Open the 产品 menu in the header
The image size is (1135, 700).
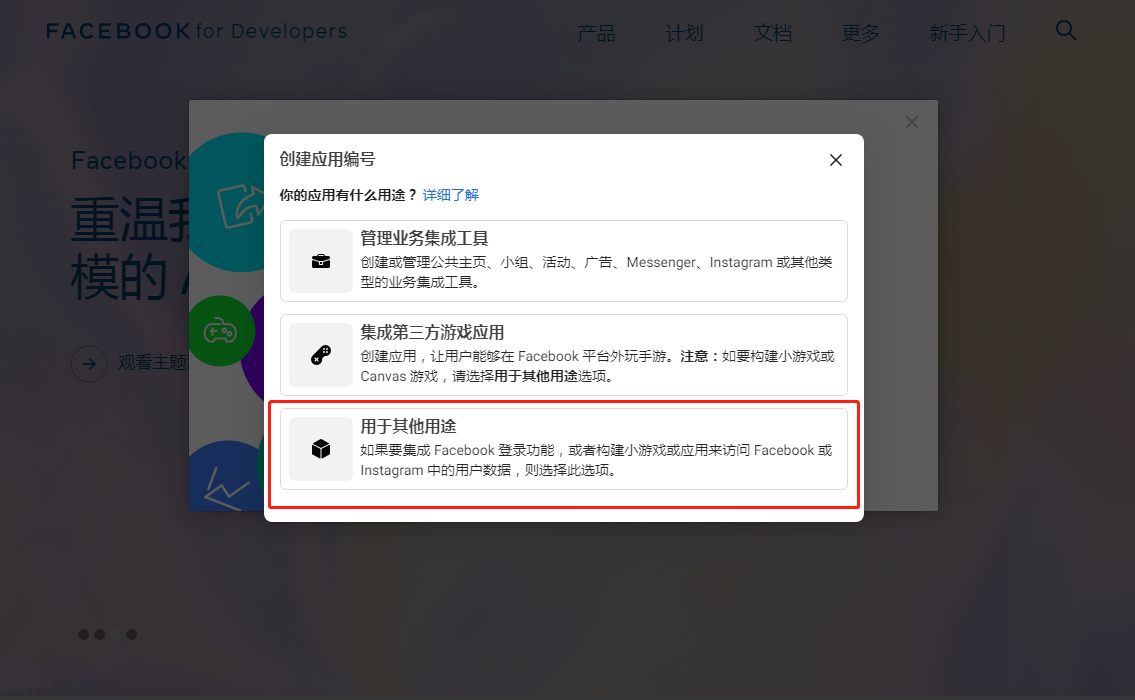596,33
